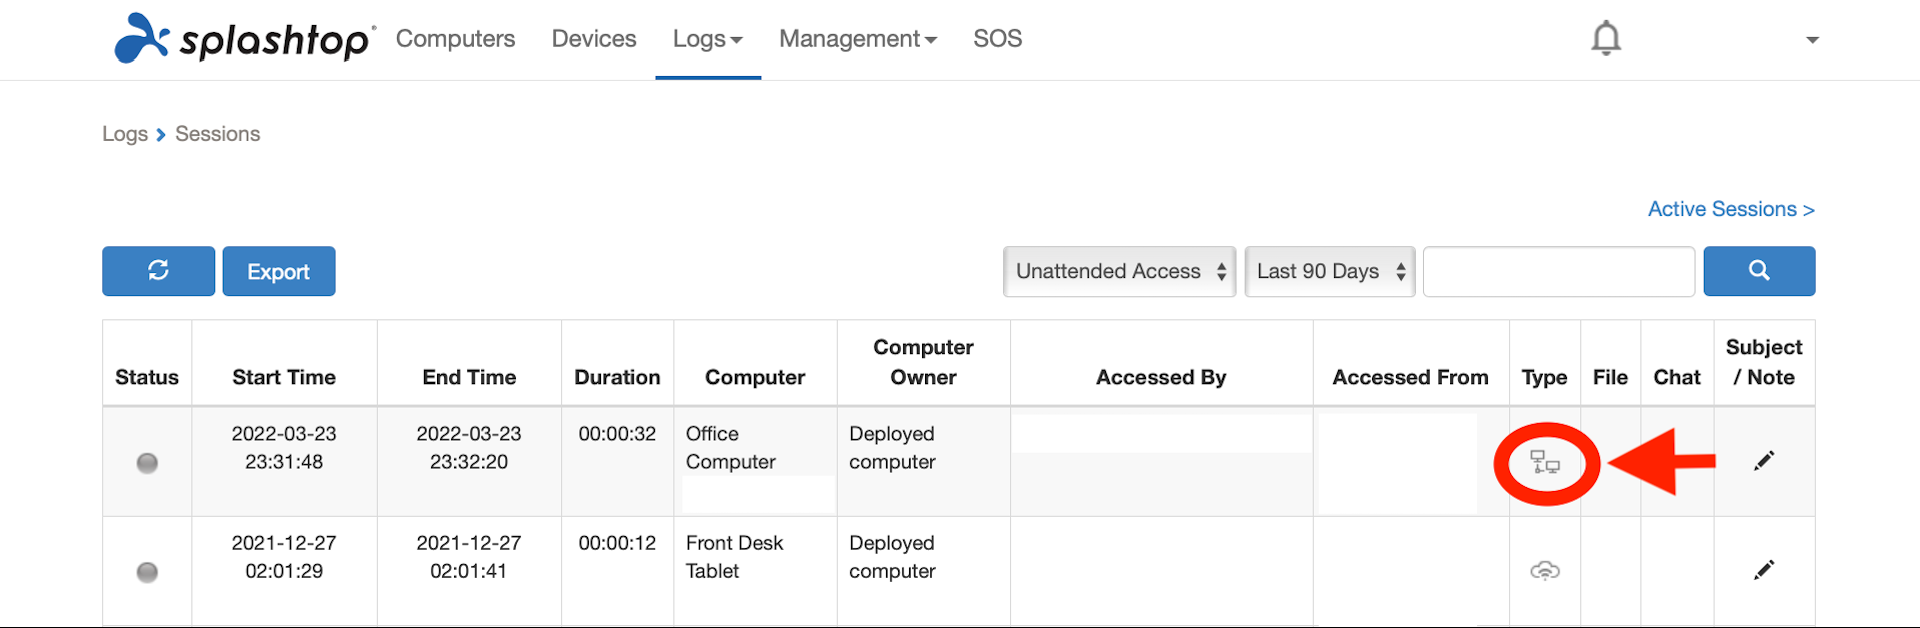Click status indicator of Front Desk Tablet session
This screenshot has width=1920, height=628.
pos(147,572)
